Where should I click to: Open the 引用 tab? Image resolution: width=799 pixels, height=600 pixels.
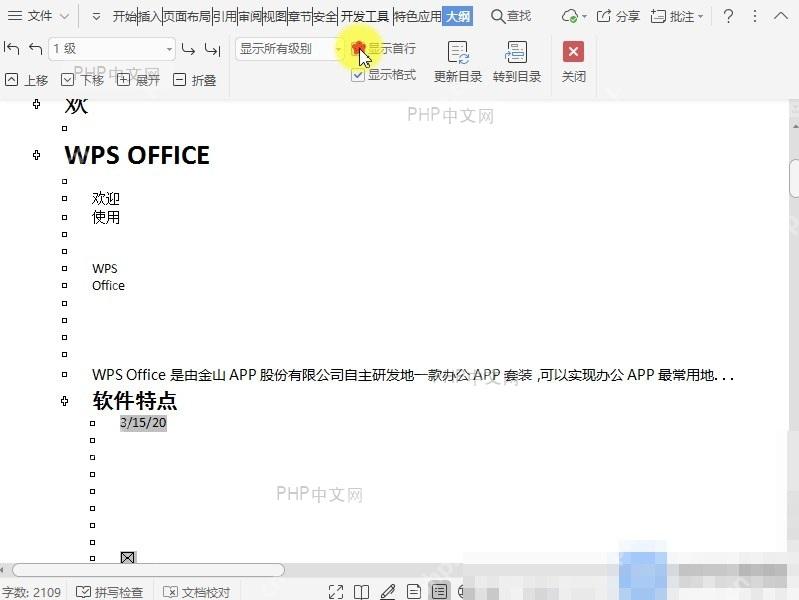(225, 16)
